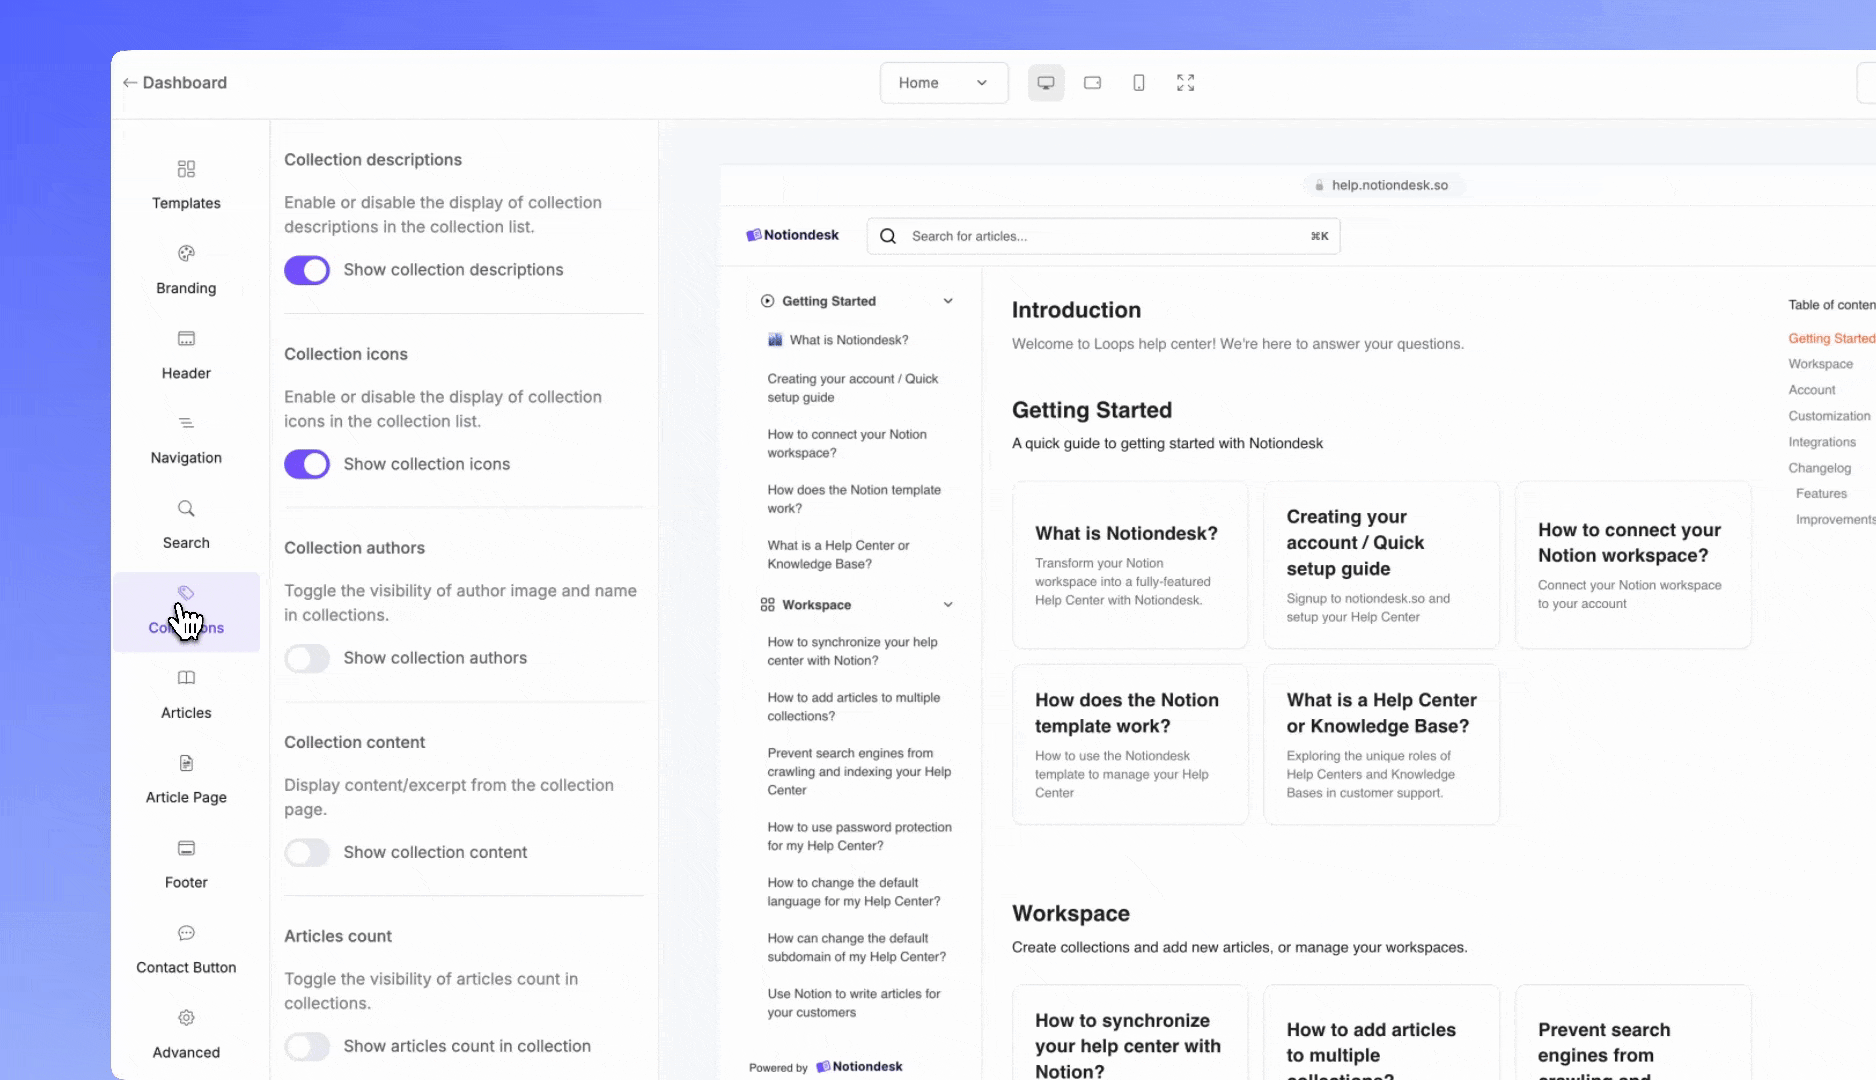Open the Contact Button chat icon
The image size is (1876, 1080).
pos(186,933)
